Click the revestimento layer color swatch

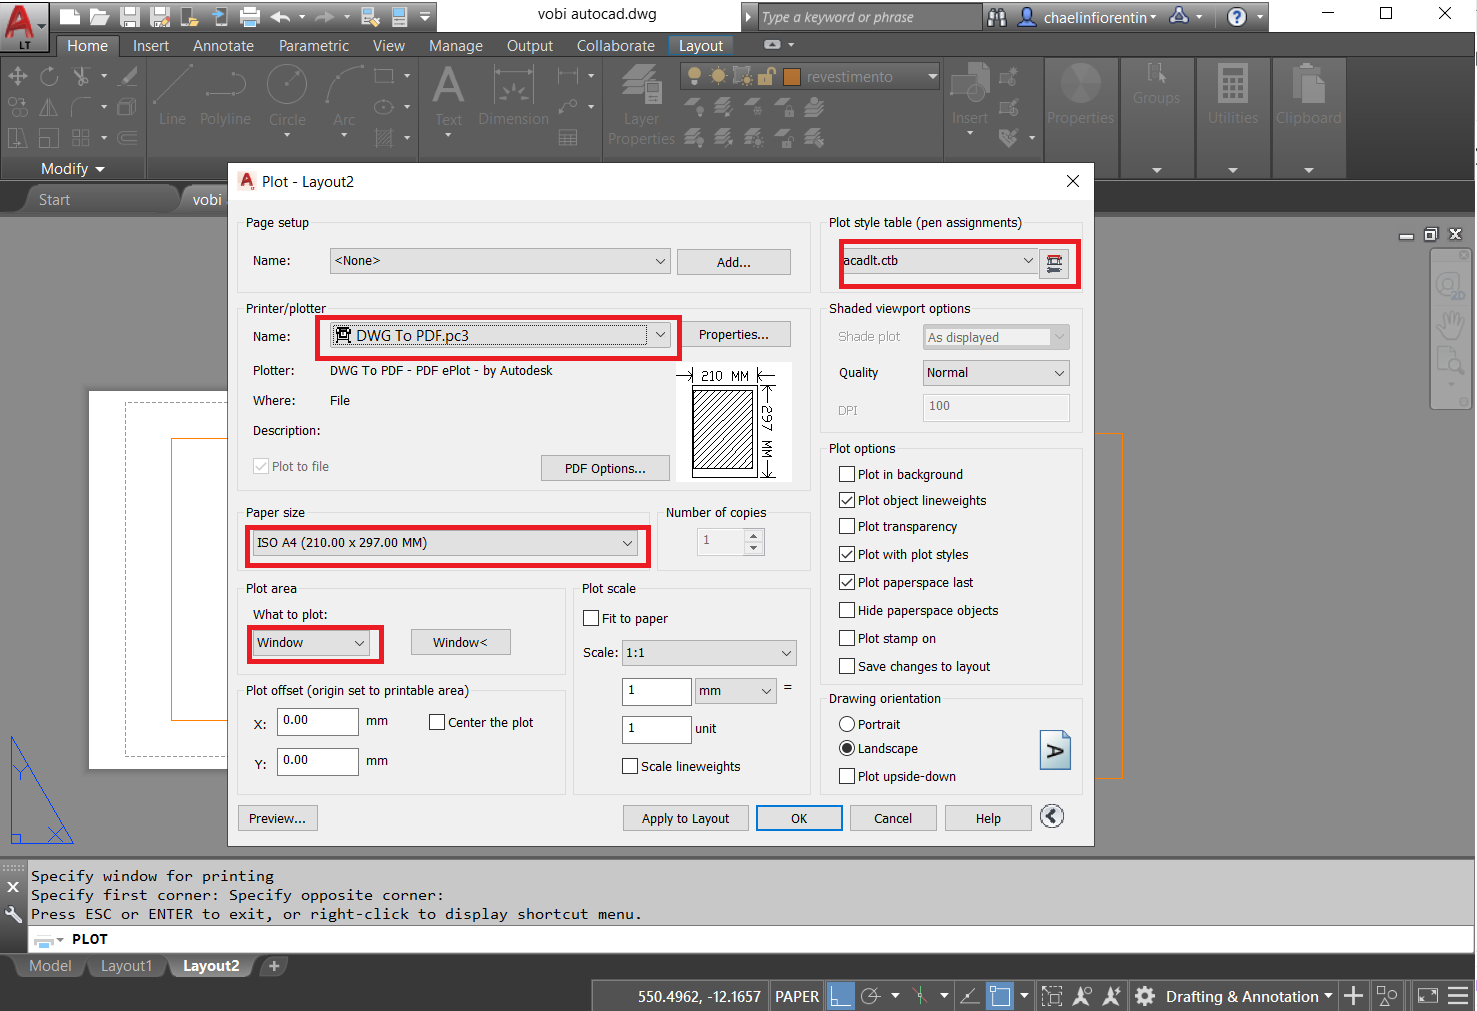tap(792, 77)
